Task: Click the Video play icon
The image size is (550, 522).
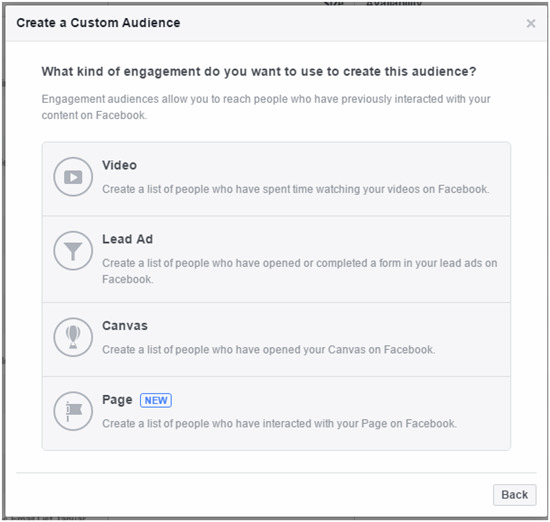Action: pyautogui.click(x=73, y=176)
